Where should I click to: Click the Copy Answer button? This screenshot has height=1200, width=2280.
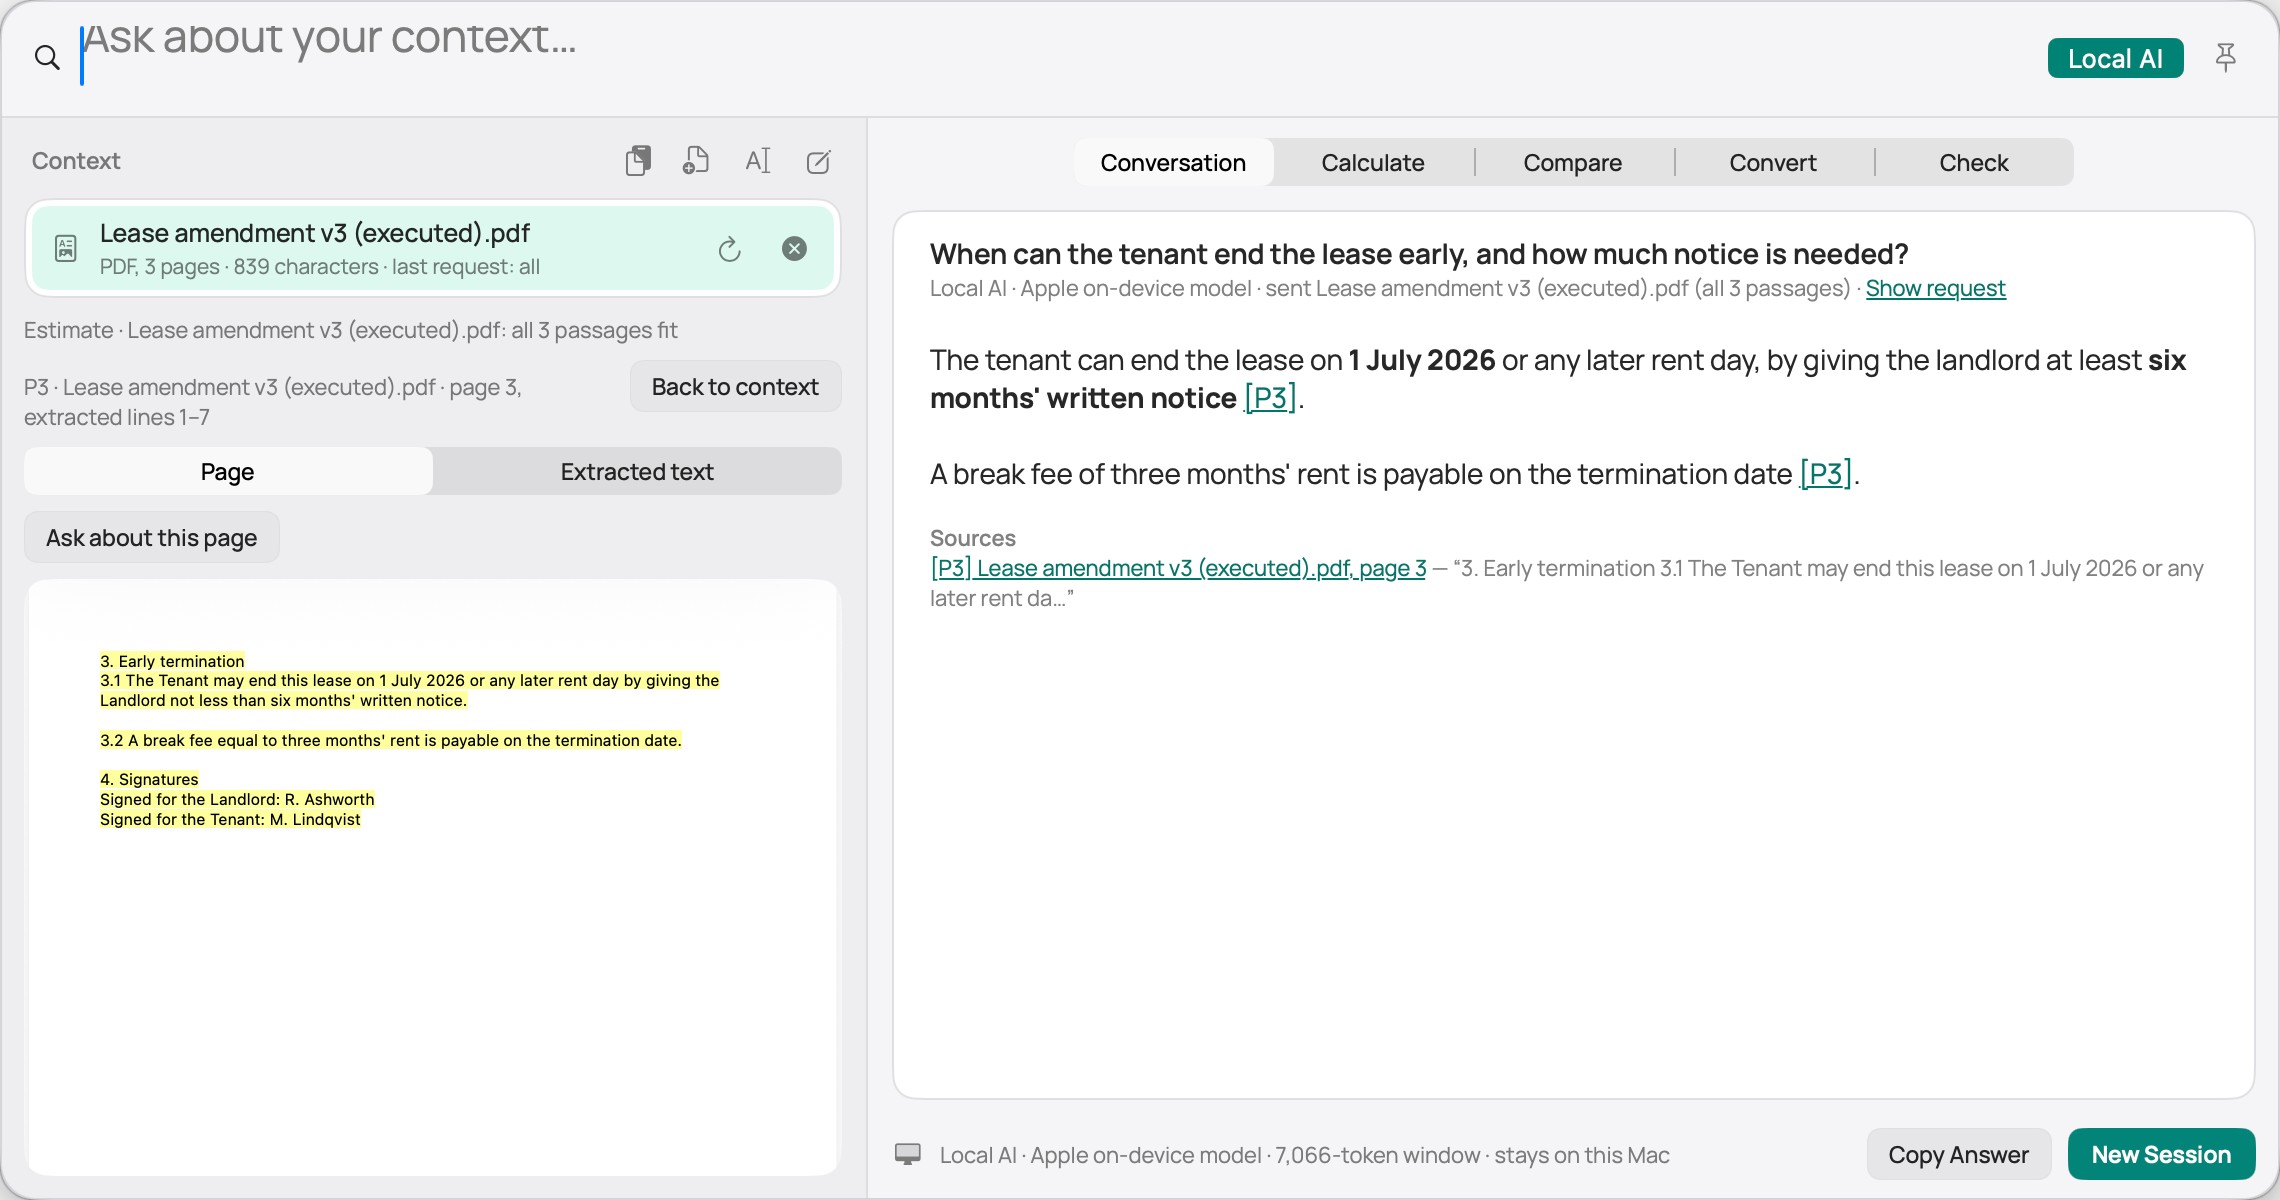pyautogui.click(x=1958, y=1154)
